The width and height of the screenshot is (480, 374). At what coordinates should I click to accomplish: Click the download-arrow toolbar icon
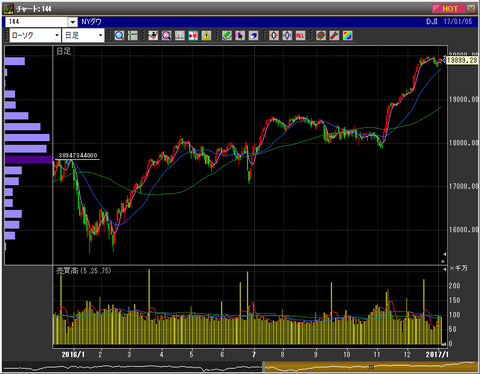[x=153, y=35]
